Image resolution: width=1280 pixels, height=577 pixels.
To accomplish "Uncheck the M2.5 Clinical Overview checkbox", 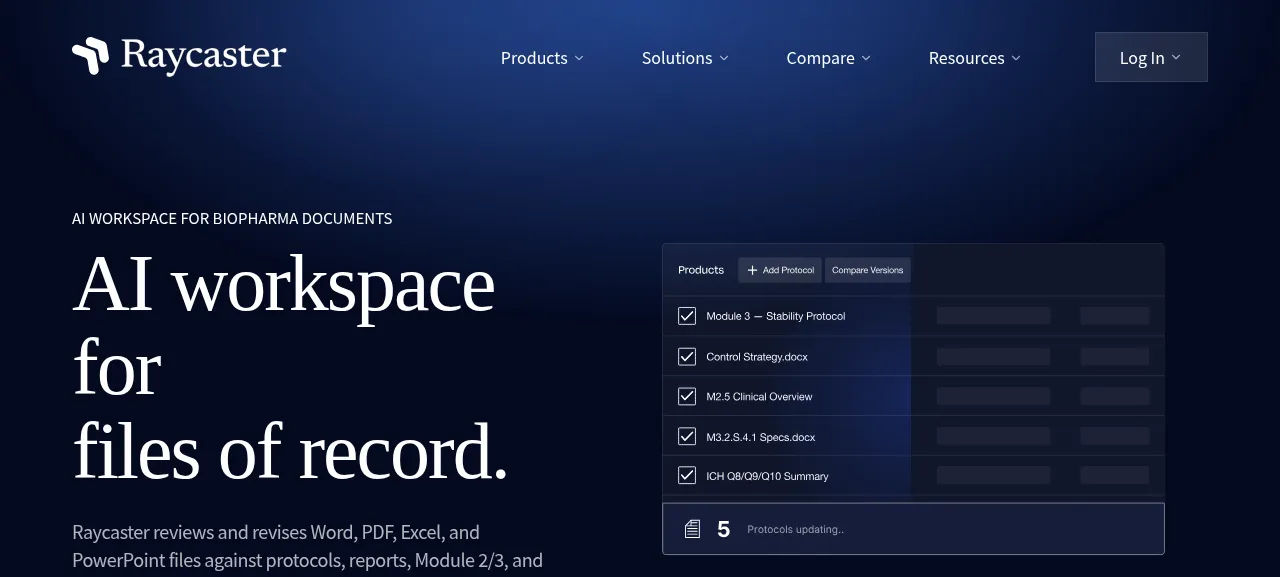I will pos(687,396).
